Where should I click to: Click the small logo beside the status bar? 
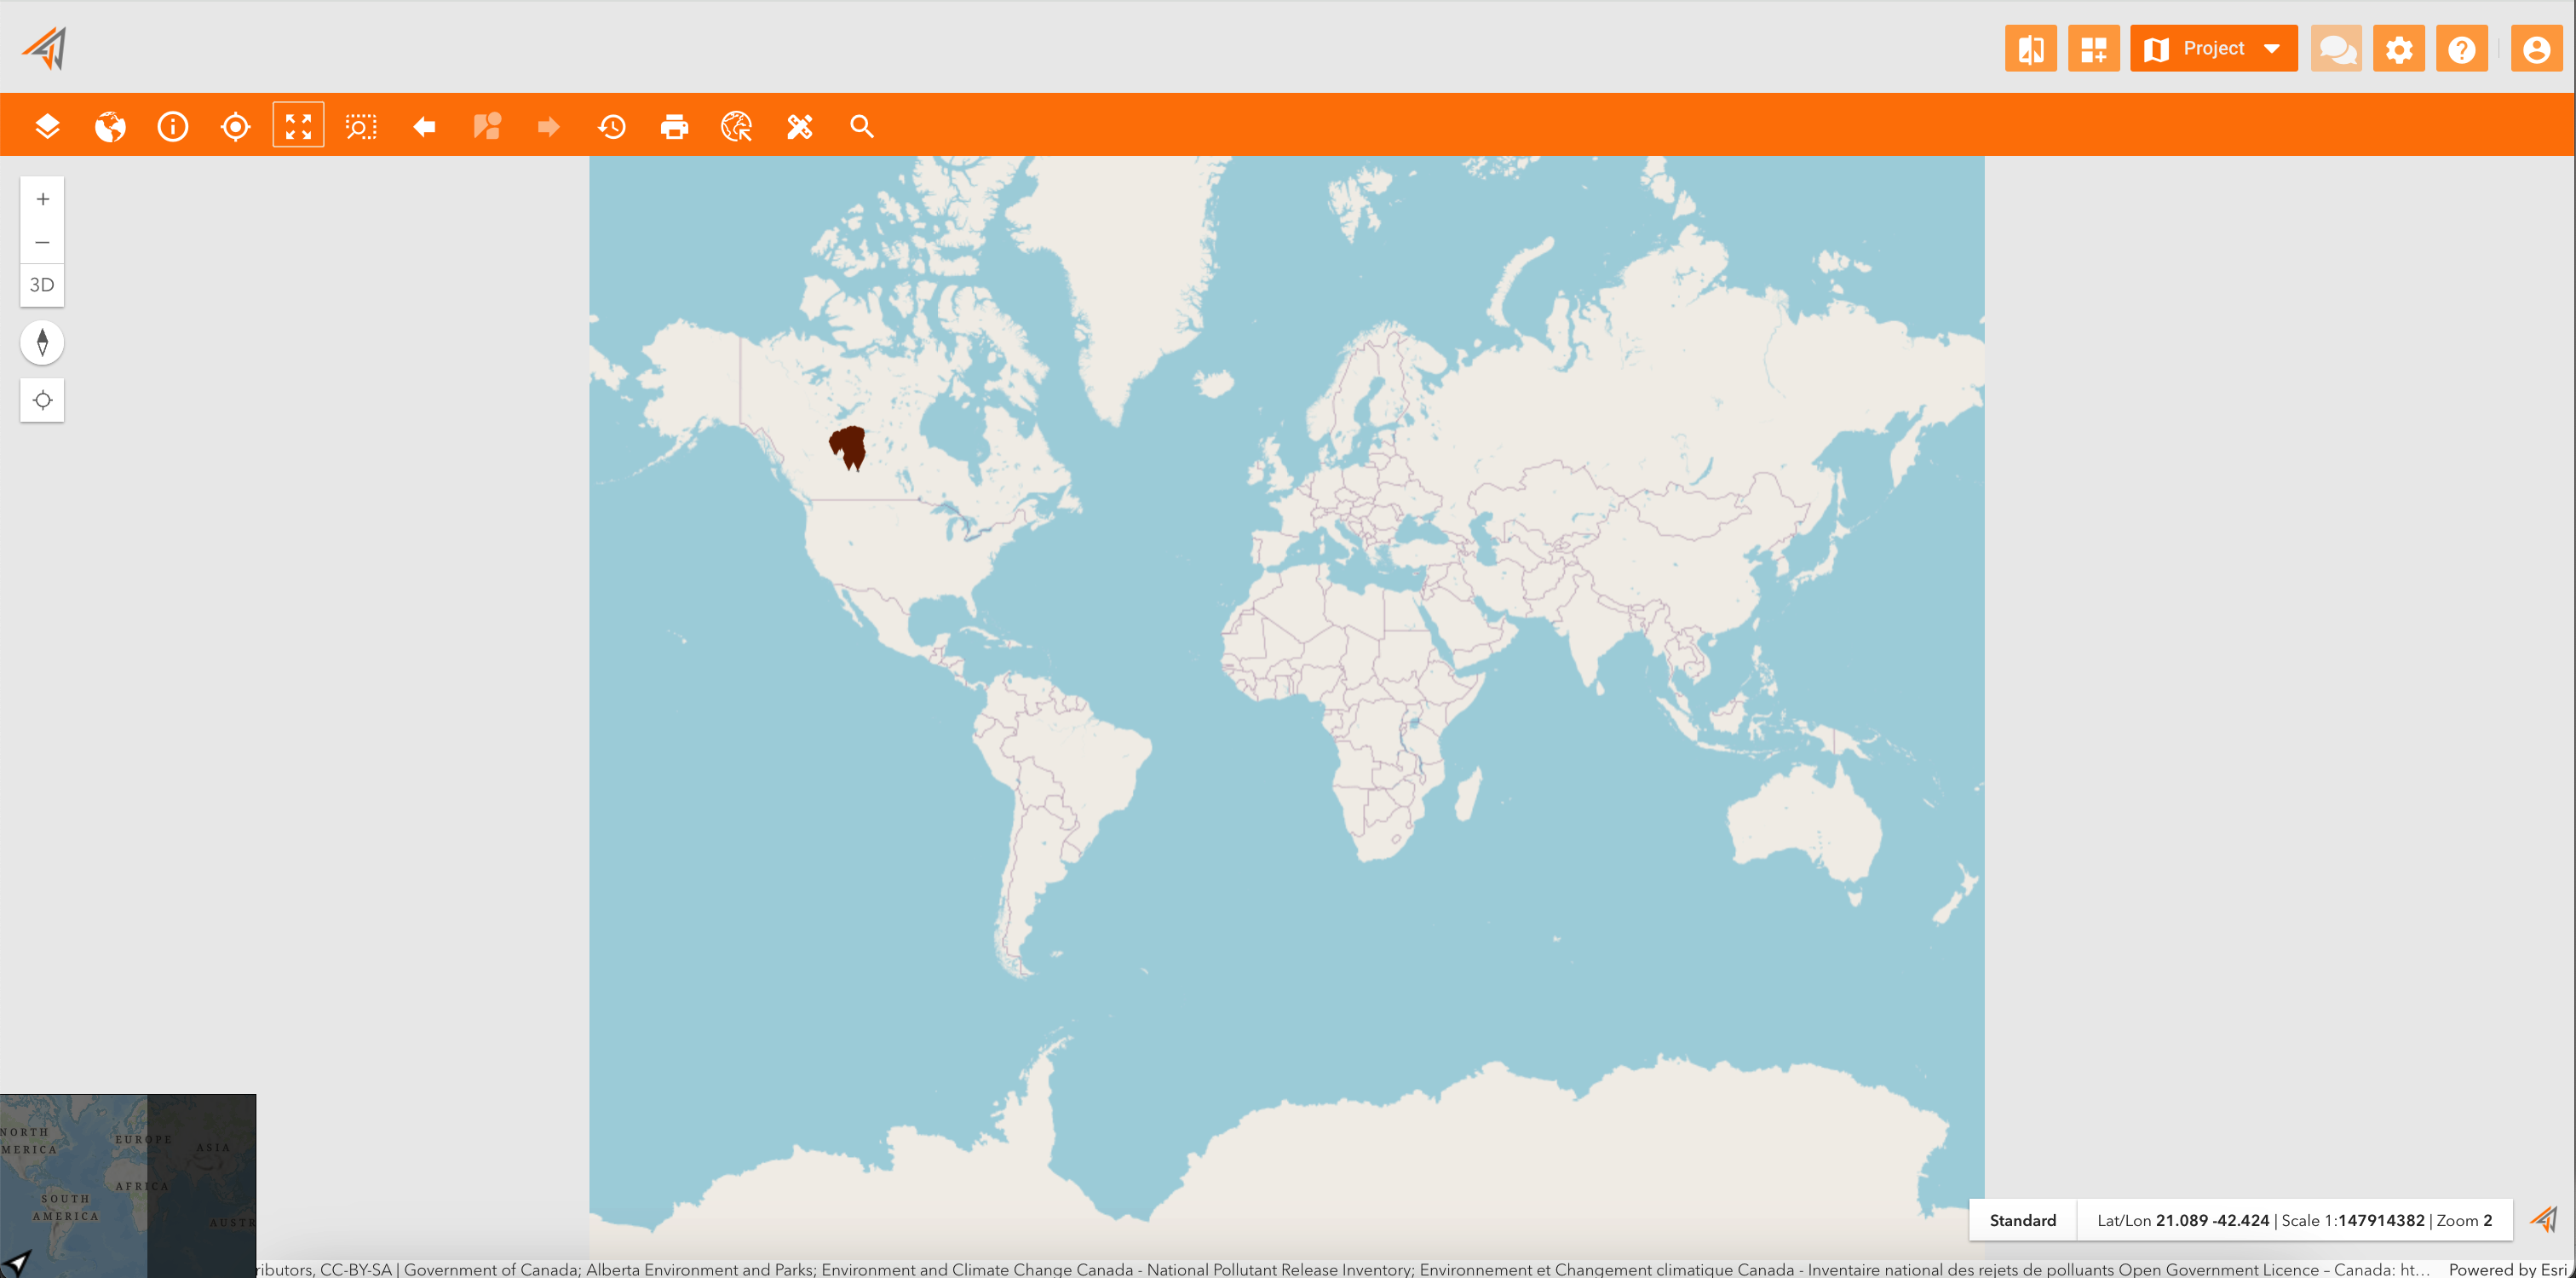pos(2544,1220)
